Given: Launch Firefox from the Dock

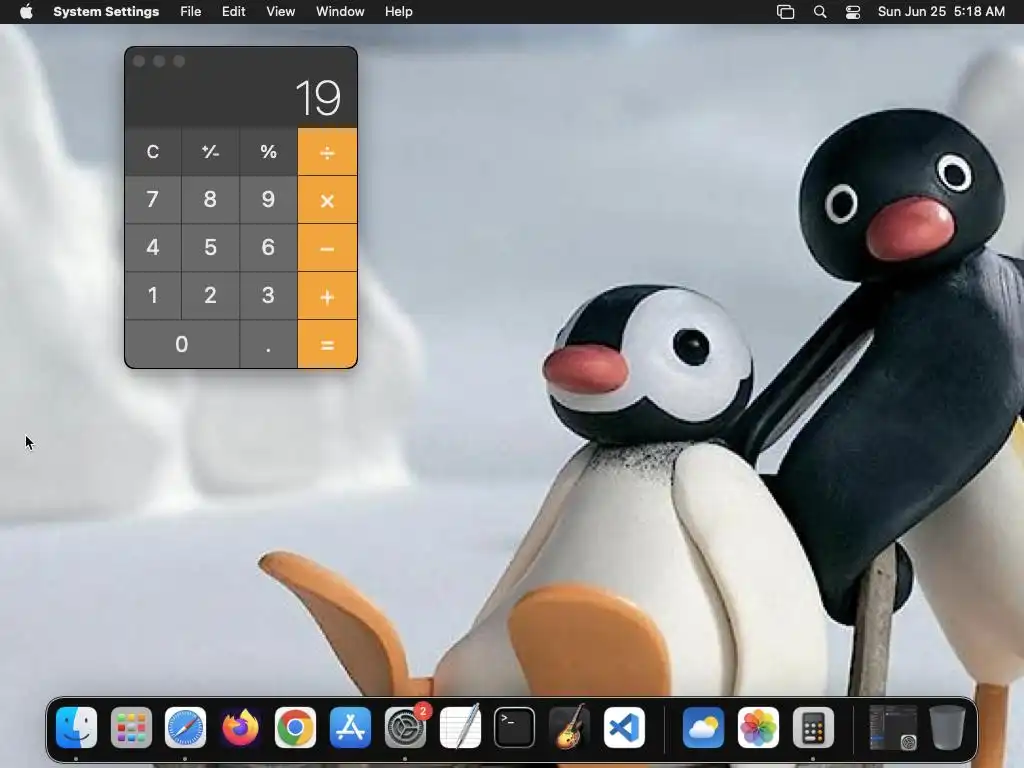Looking at the screenshot, I should pyautogui.click(x=240, y=728).
